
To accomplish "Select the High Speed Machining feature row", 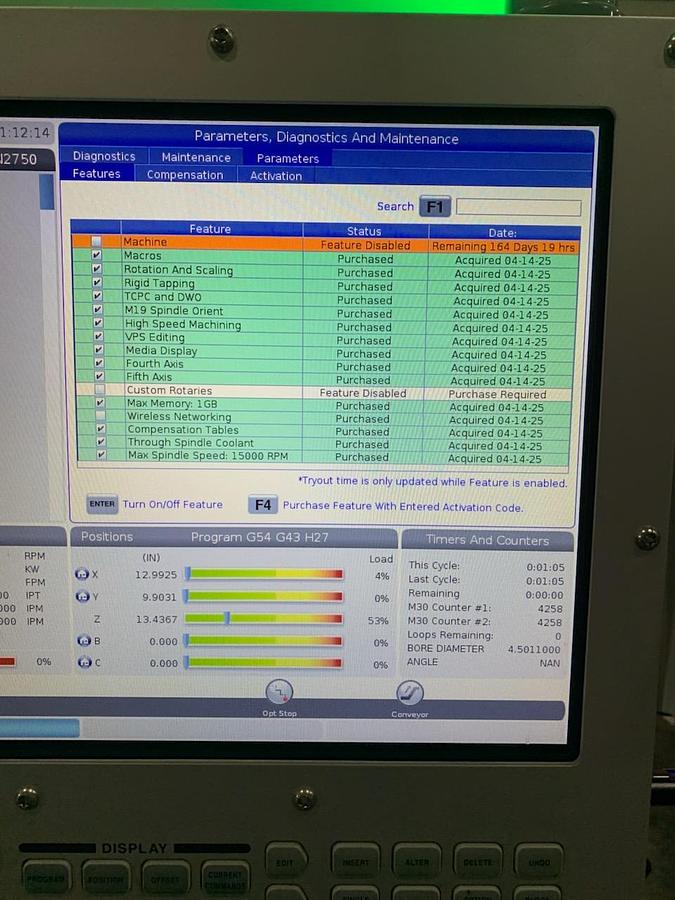I will (183, 324).
